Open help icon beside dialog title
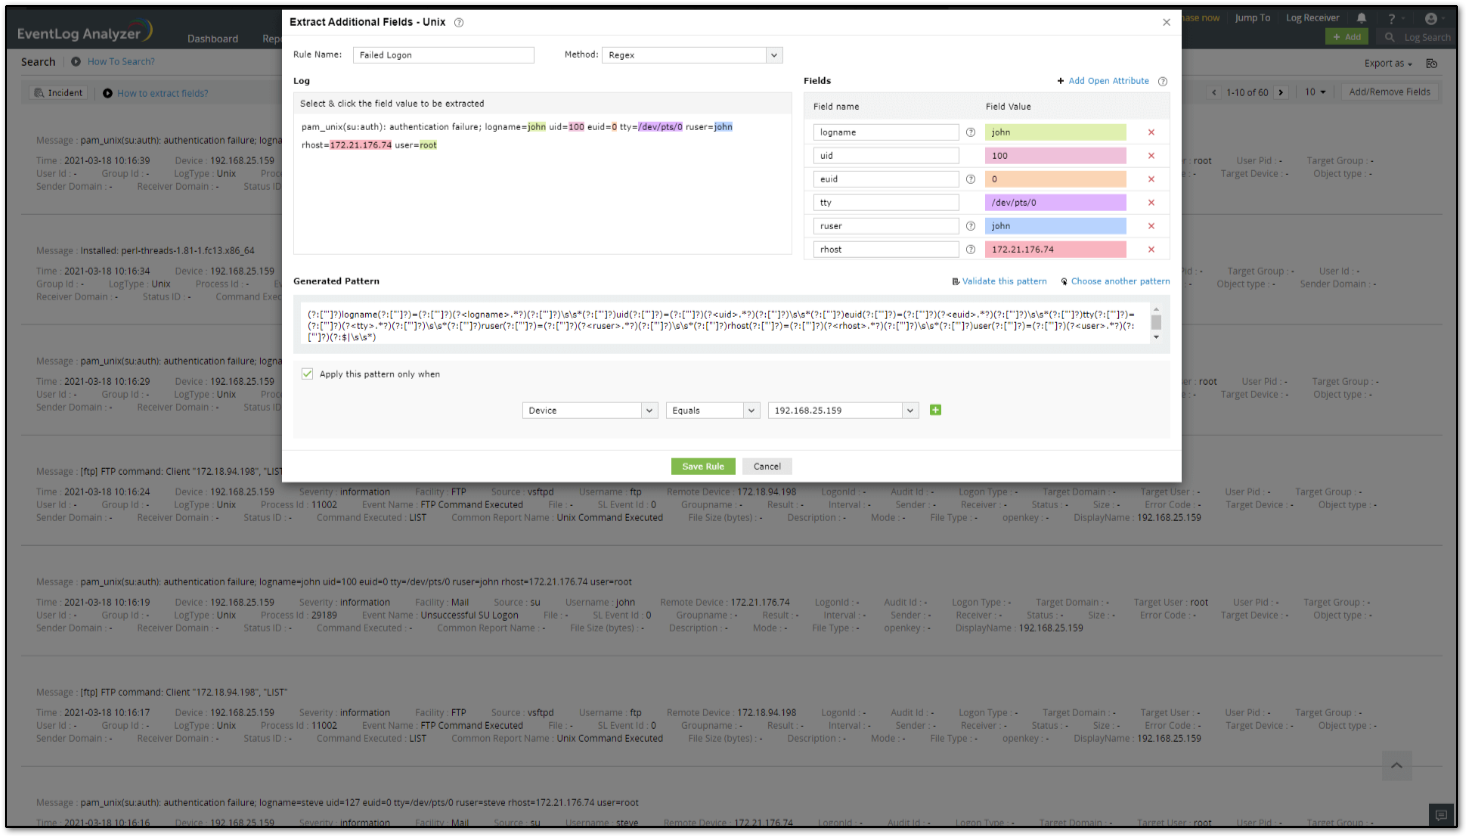 (x=459, y=22)
